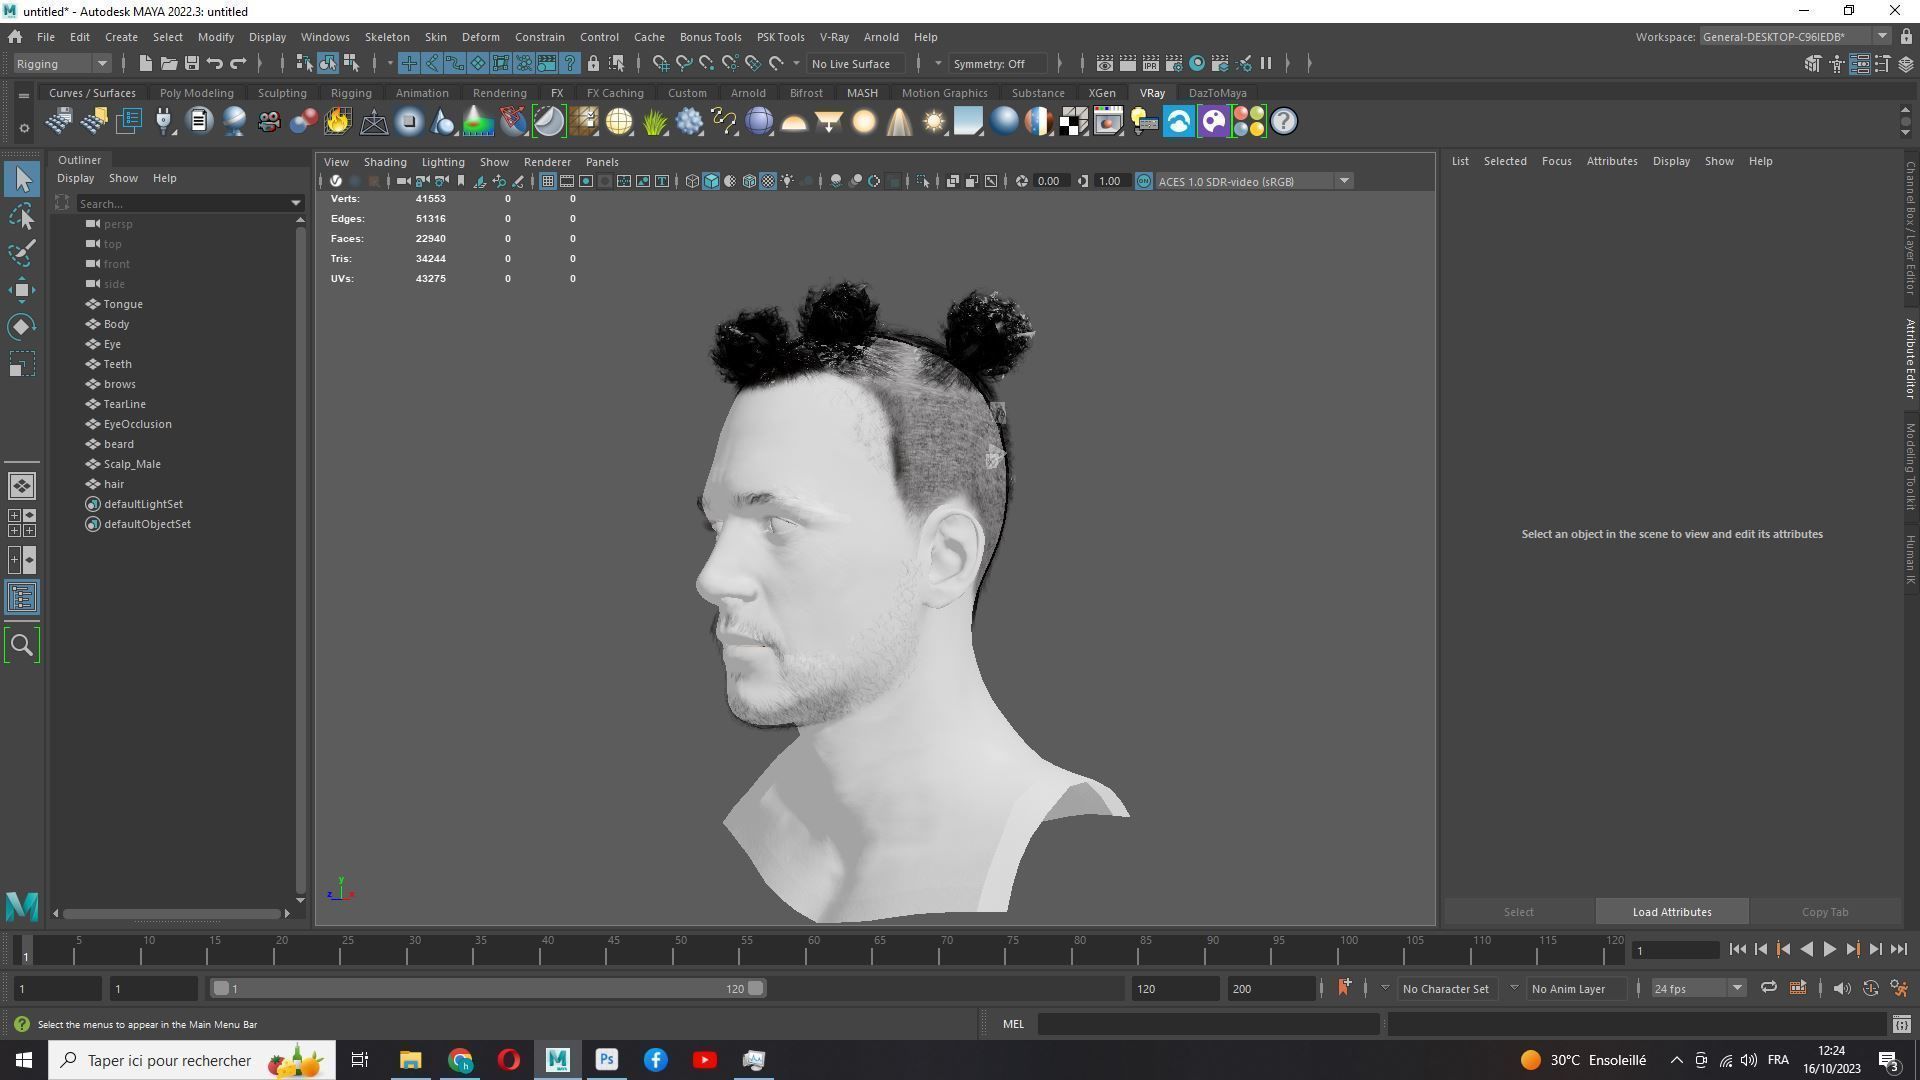Click the V-Ray fire volume shelf icon
Viewport: 1920px width, 1080px height.
point(338,122)
